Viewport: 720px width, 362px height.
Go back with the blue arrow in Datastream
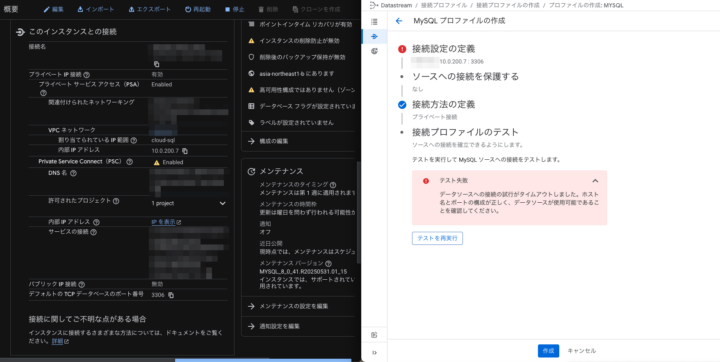click(x=399, y=21)
